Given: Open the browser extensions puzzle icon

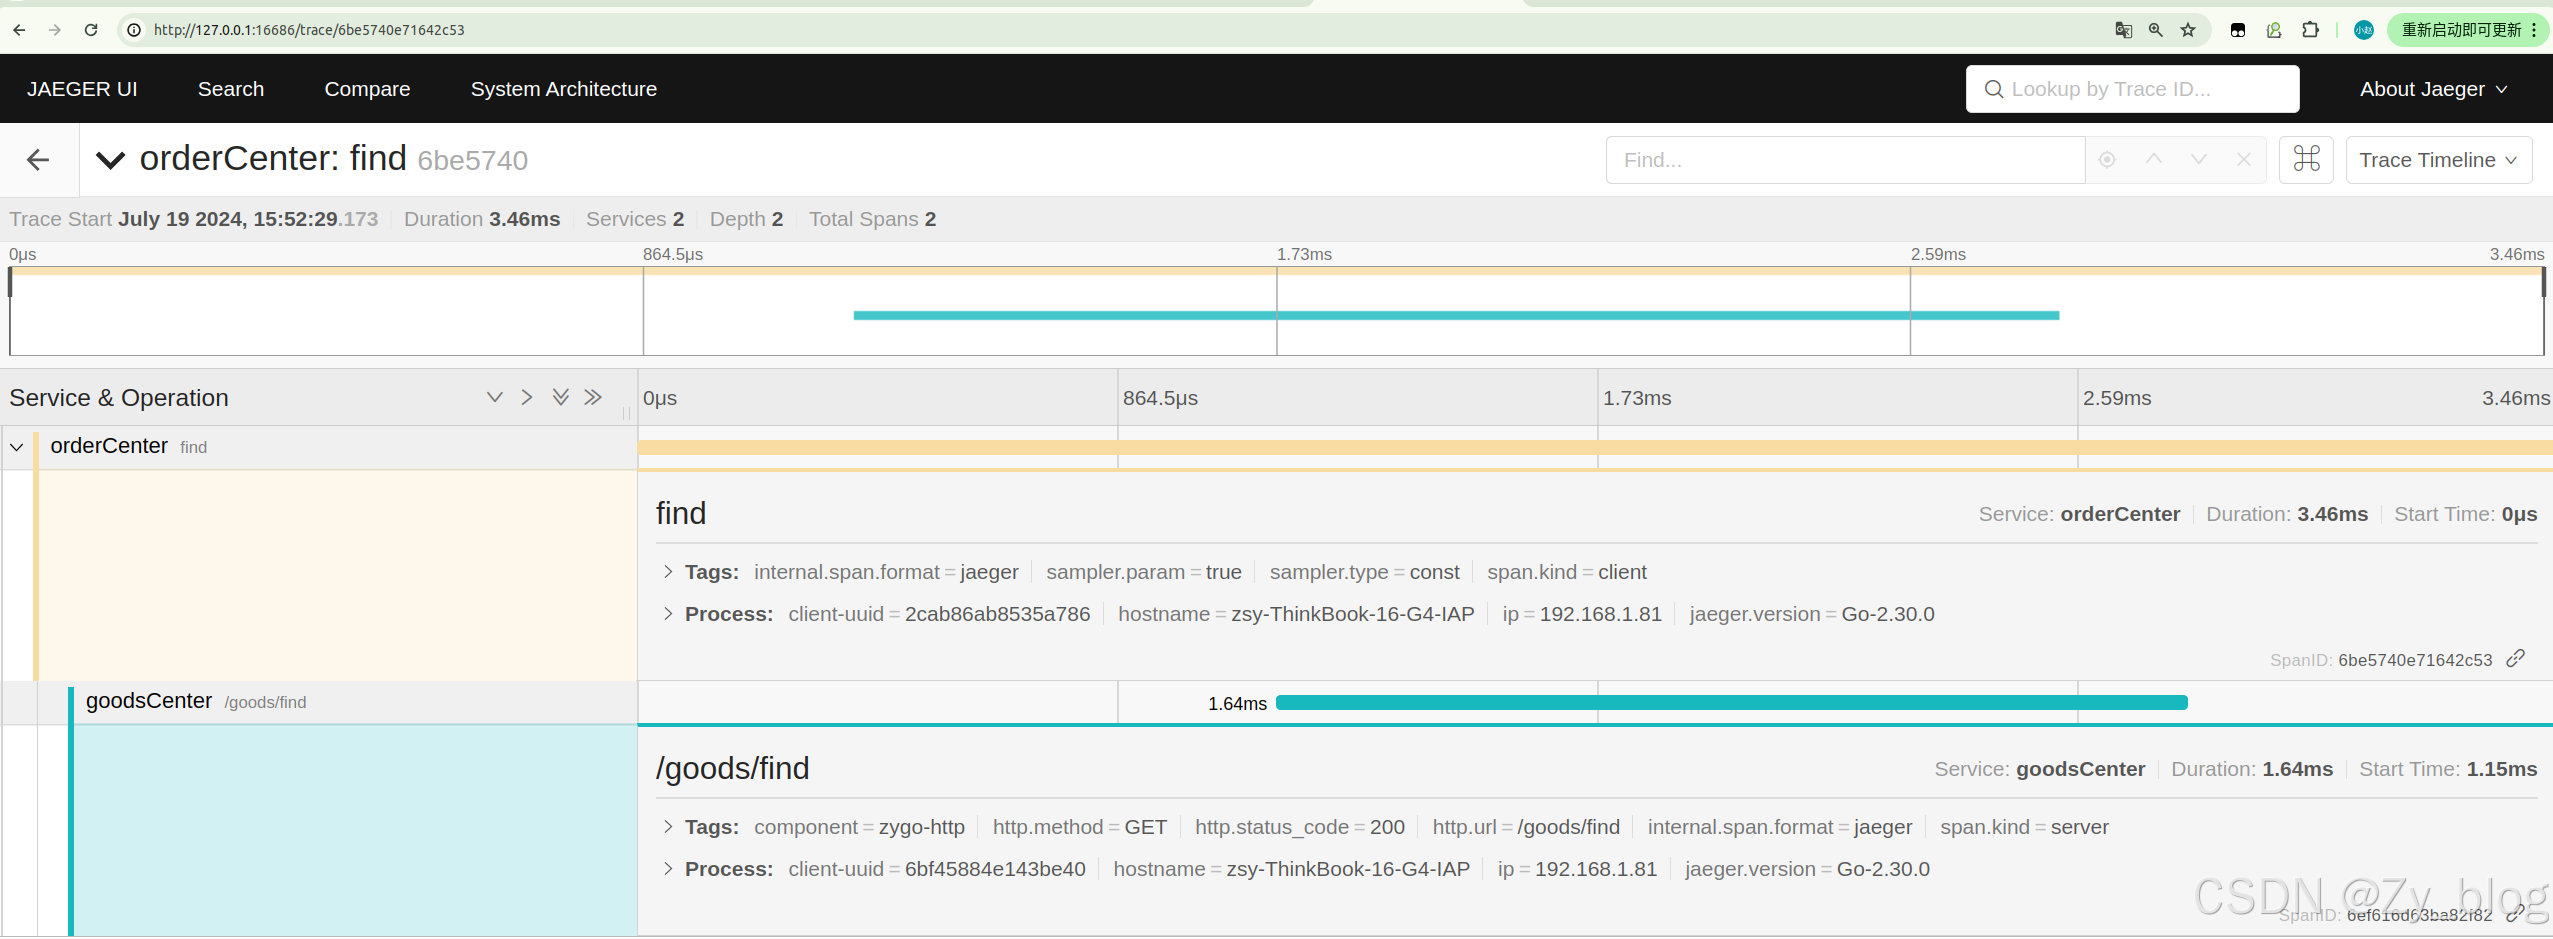Looking at the screenshot, I should tap(2310, 30).
